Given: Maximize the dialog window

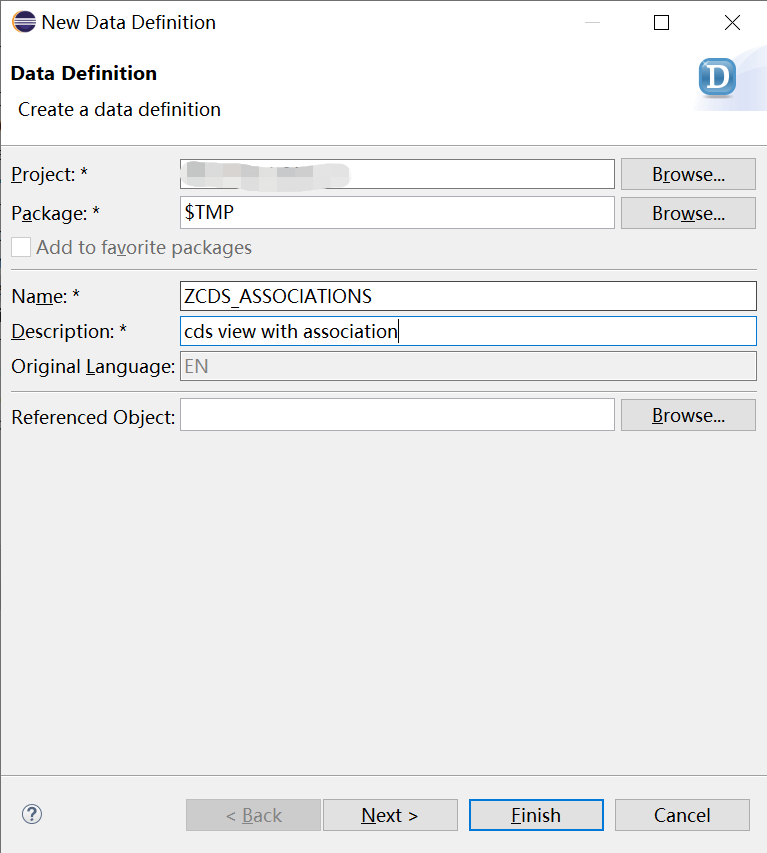Looking at the screenshot, I should click(661, 22).
